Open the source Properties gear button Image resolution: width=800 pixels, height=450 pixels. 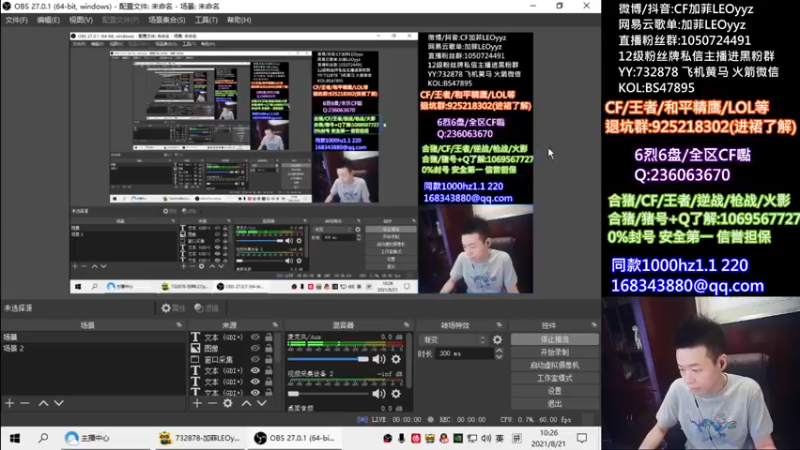click(x=173, y=308)
